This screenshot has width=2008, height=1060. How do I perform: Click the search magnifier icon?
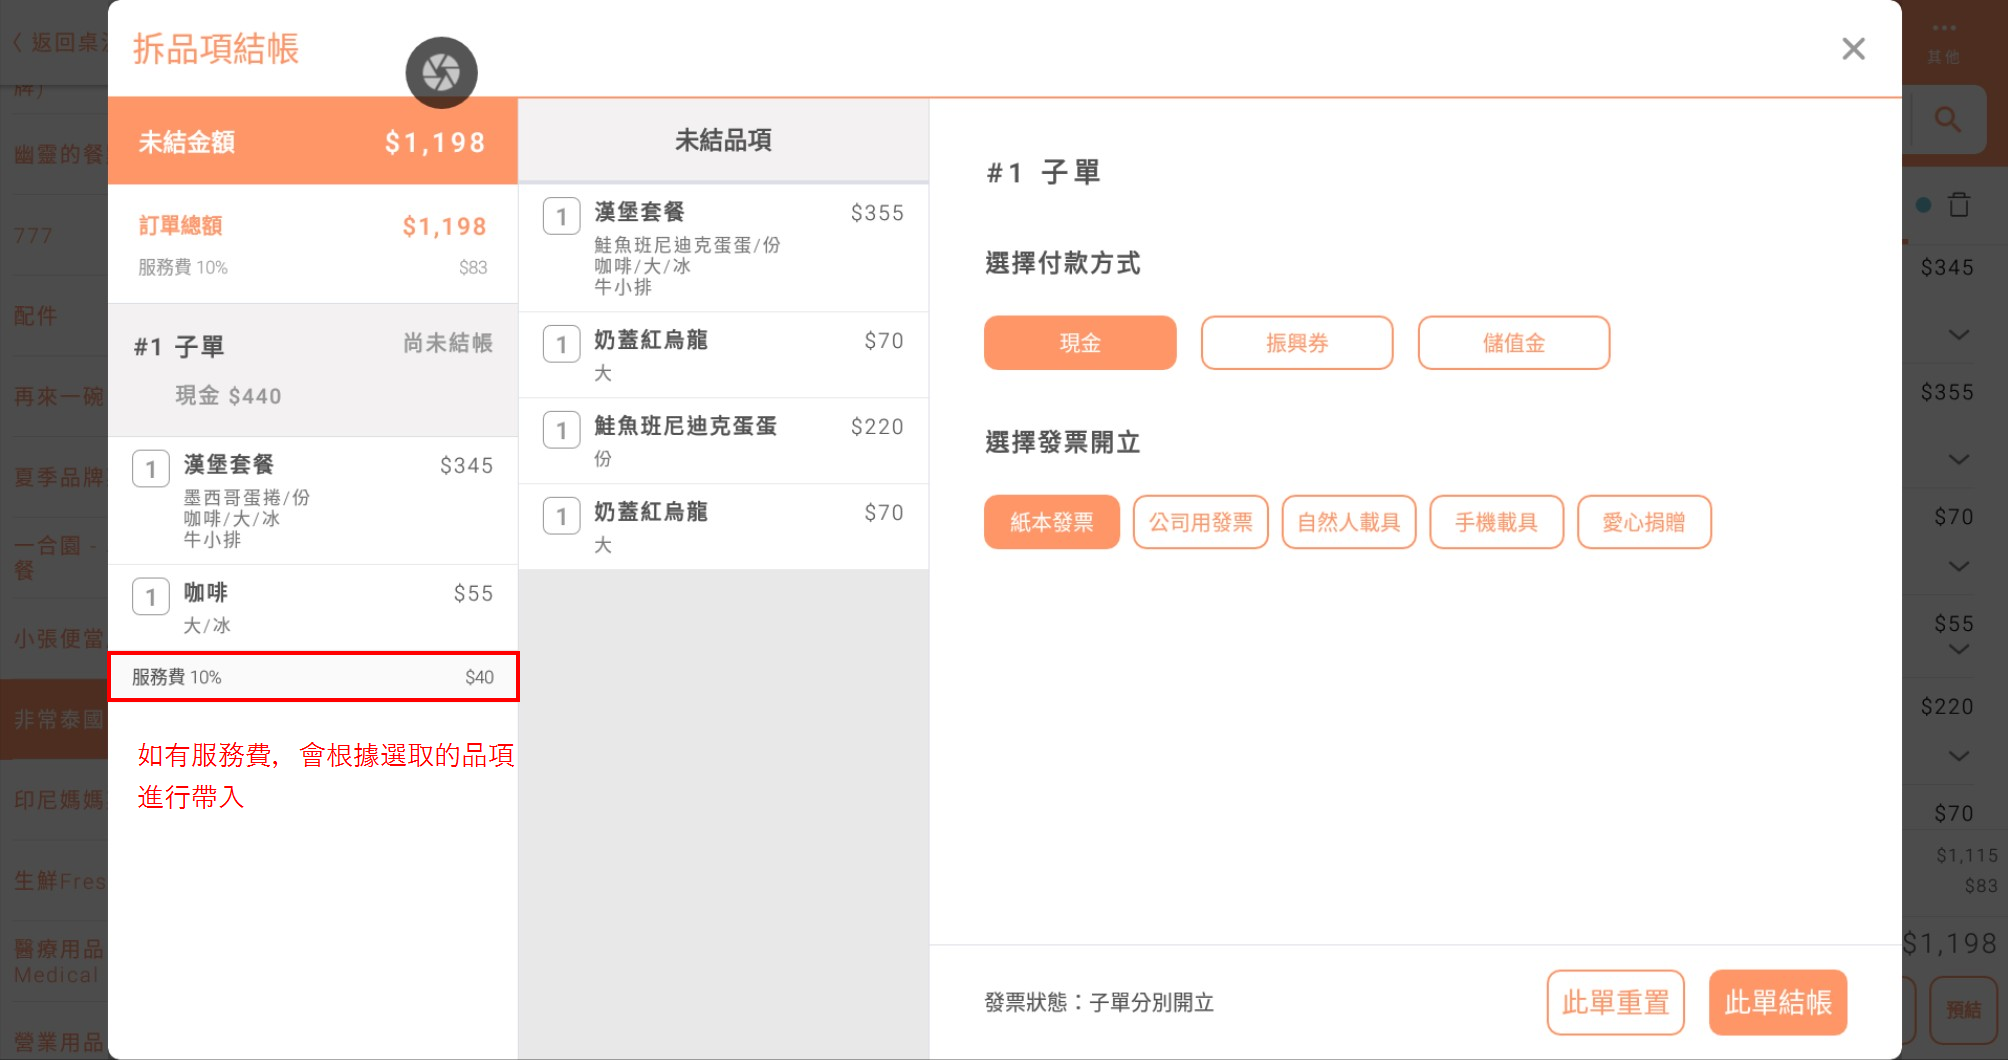[x=1947, y=120]
